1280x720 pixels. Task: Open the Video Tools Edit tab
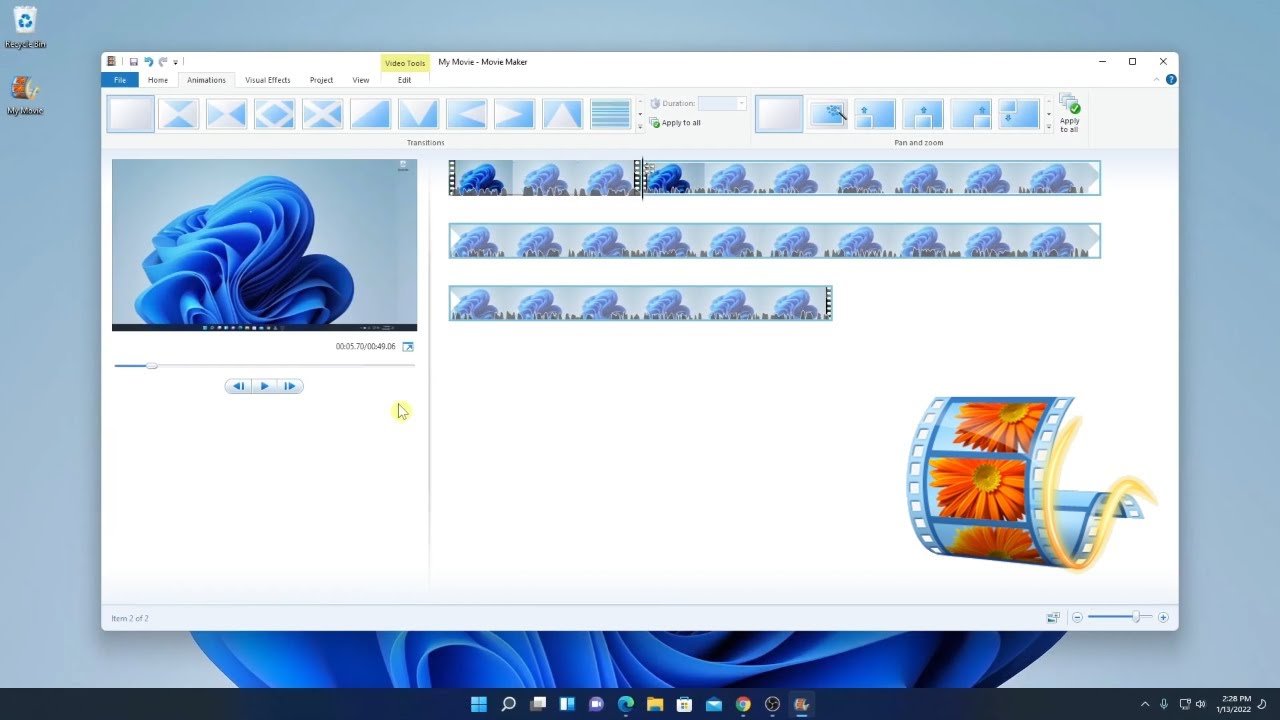tap(405, 80)
